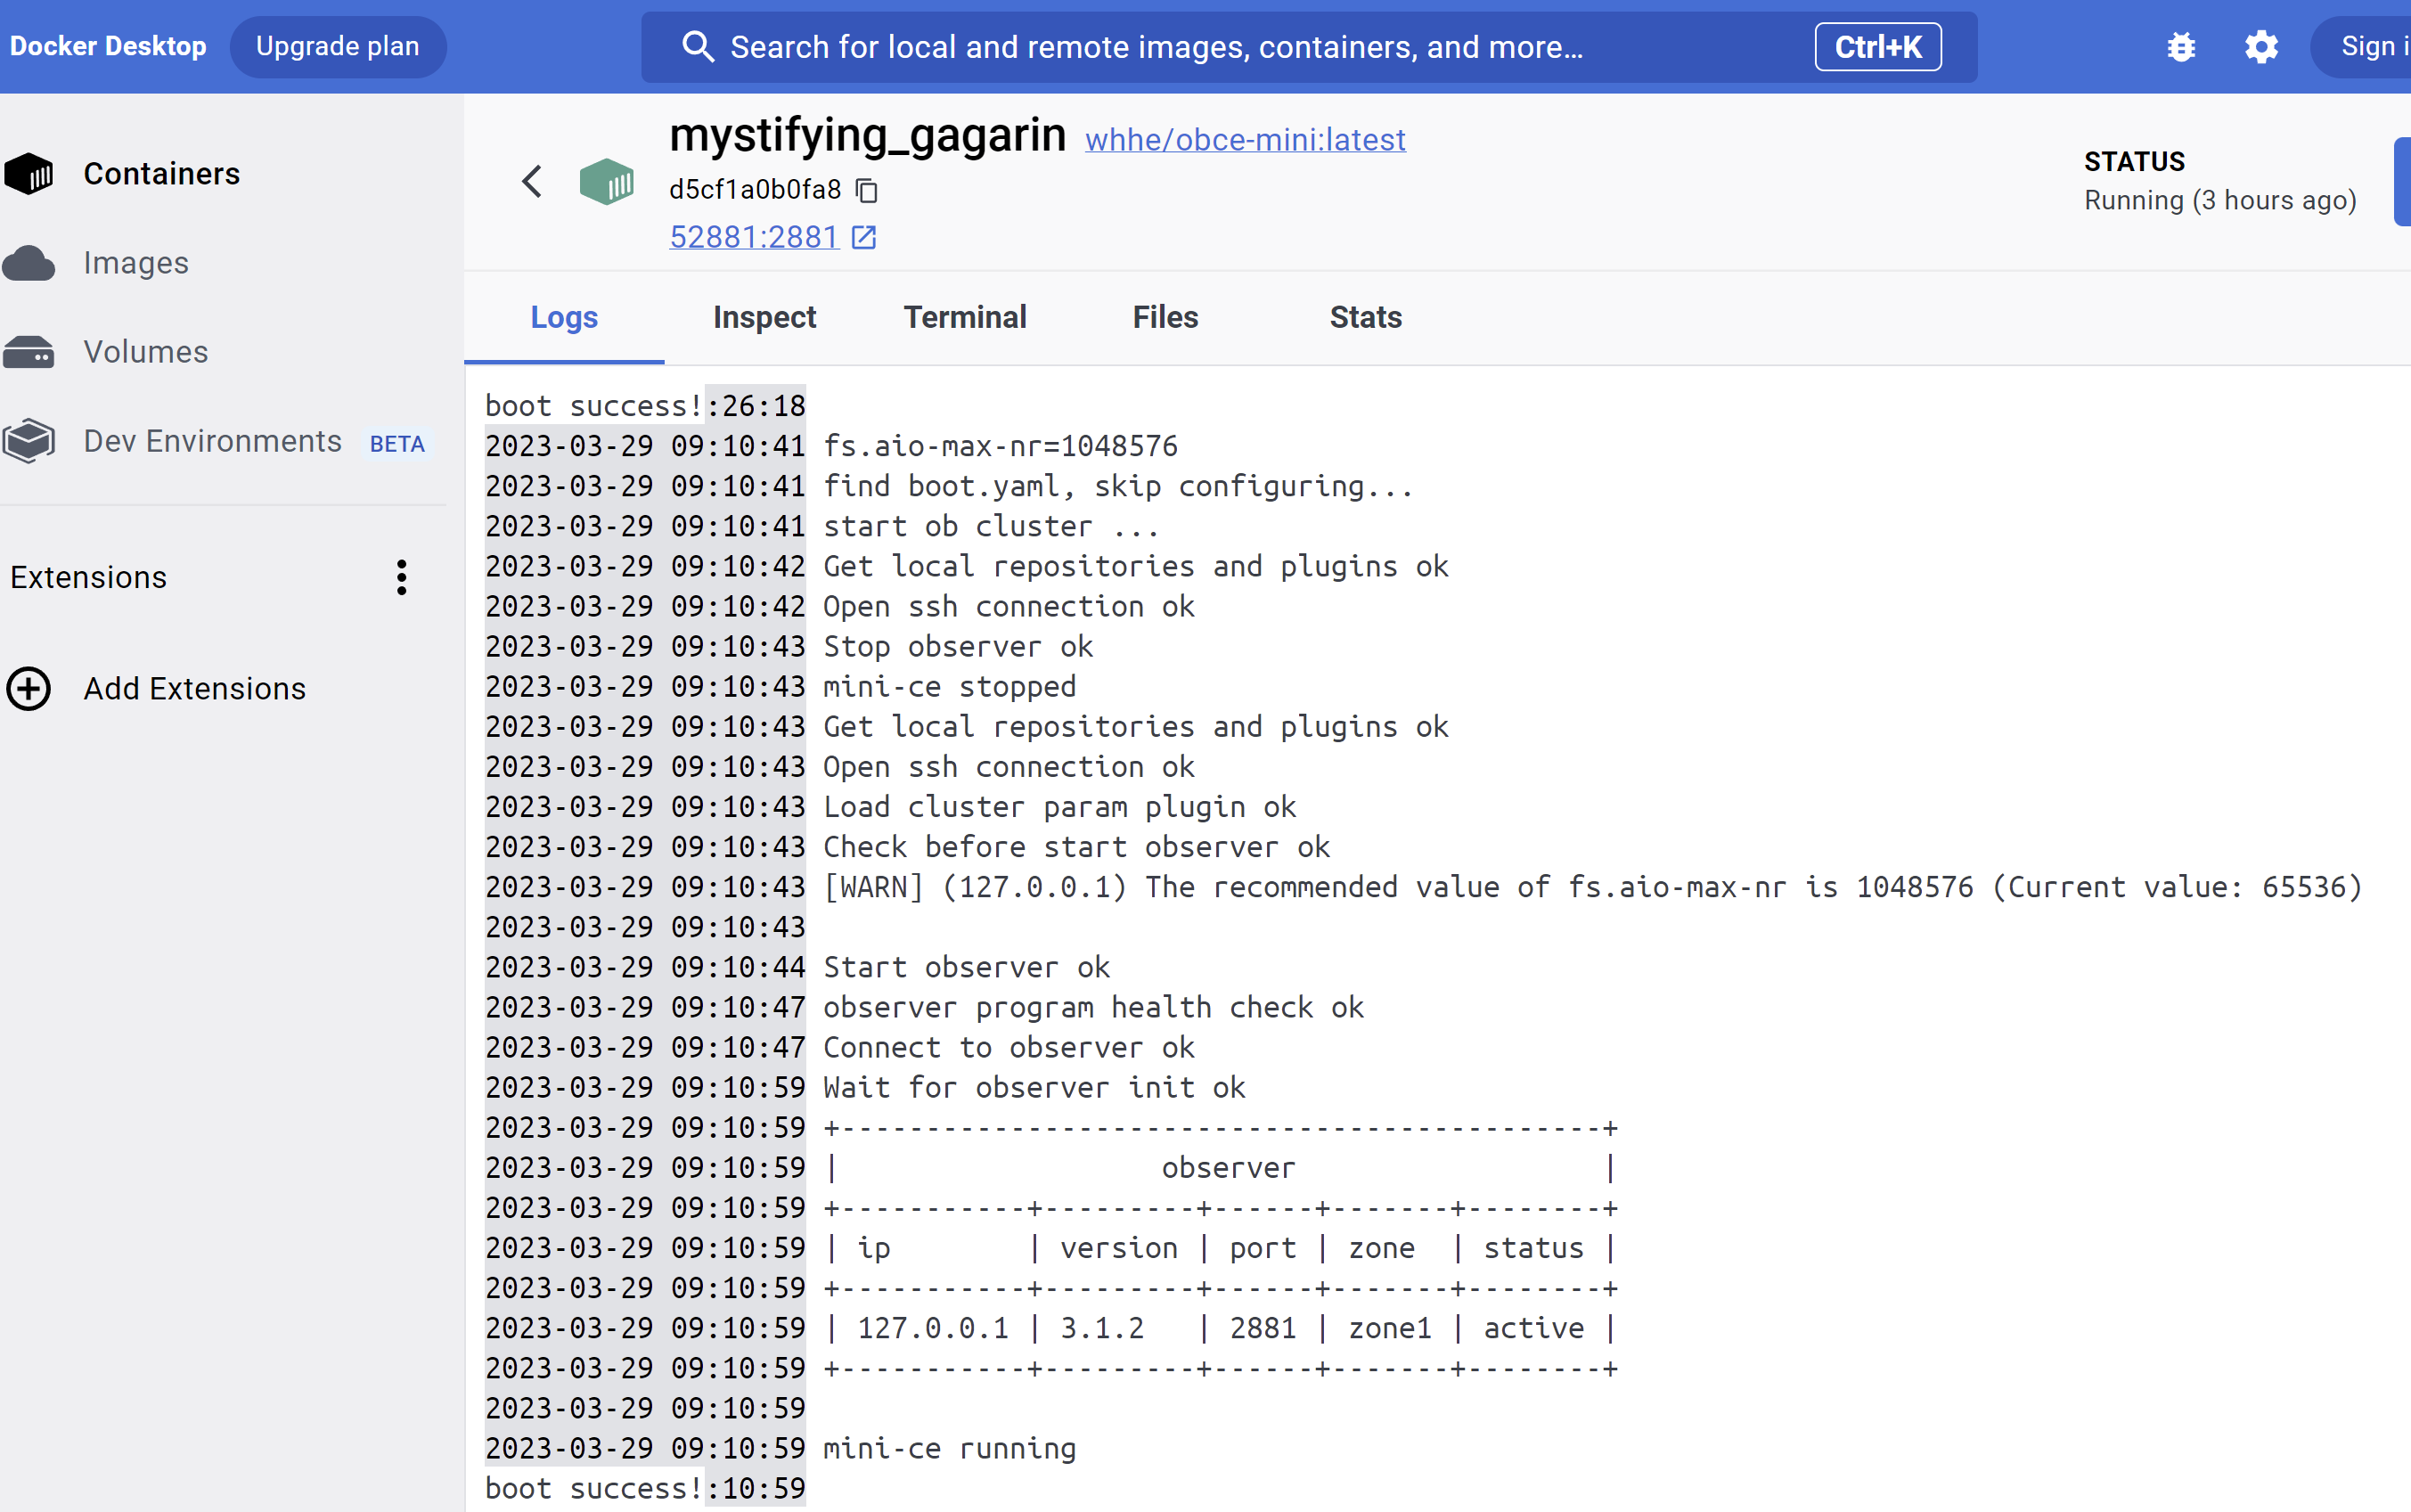Open the troubleshoot bug icon

pyautogui.click(x=2181, y=47)
